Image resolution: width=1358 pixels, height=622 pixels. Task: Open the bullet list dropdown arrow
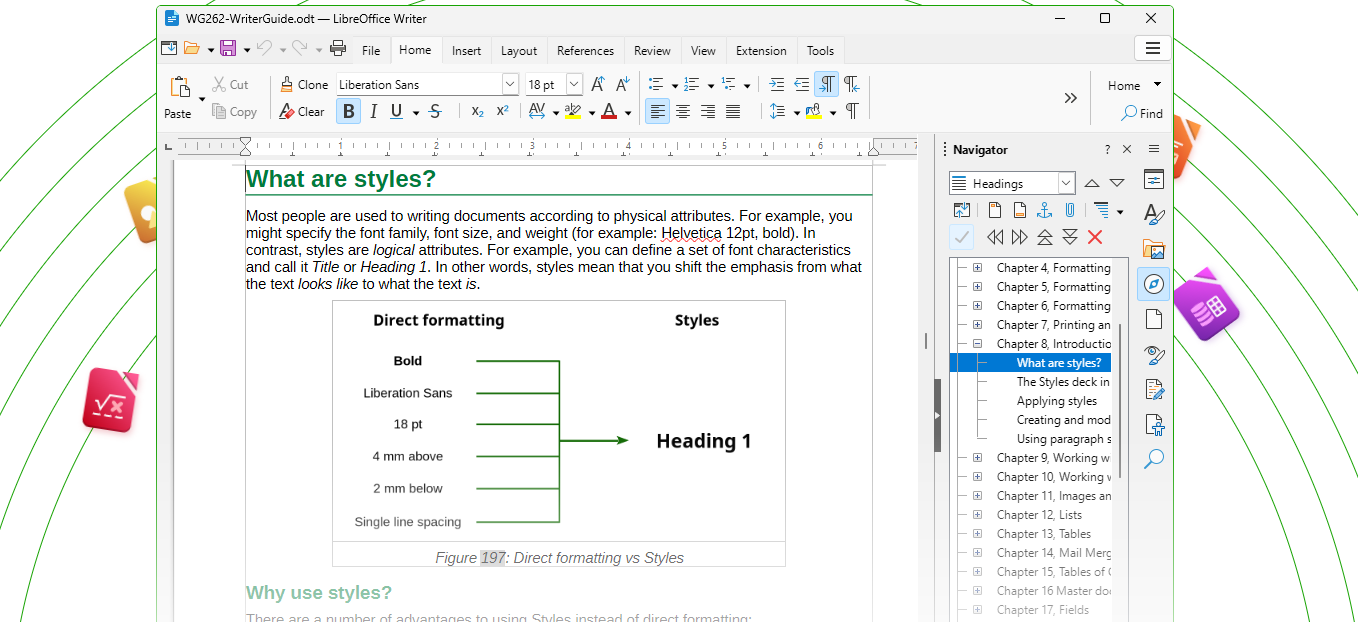(x=675, y=85)
